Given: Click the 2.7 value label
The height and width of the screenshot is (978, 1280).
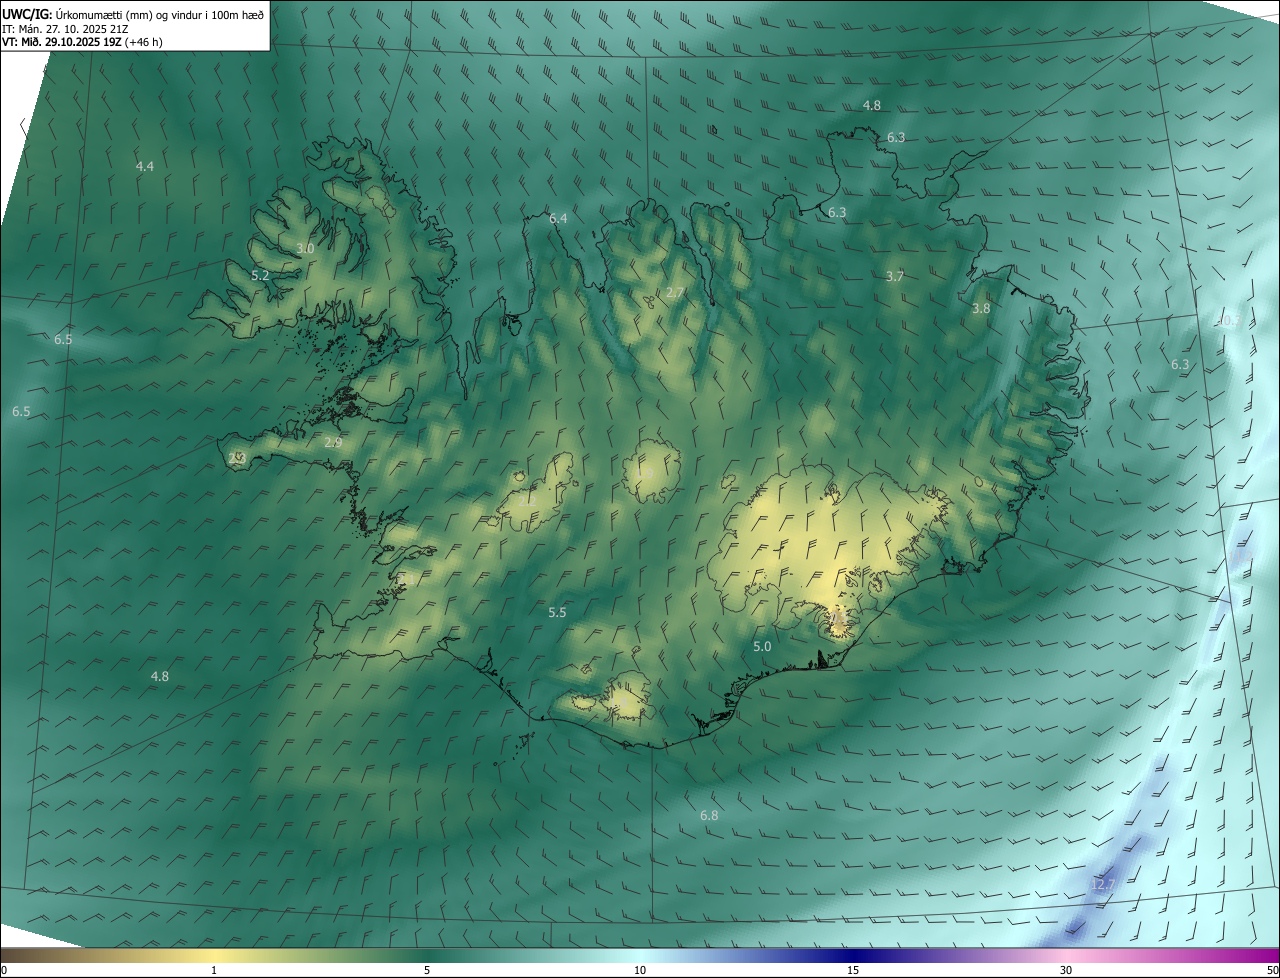Looking at the screenshot, I should tap(675, 292).
